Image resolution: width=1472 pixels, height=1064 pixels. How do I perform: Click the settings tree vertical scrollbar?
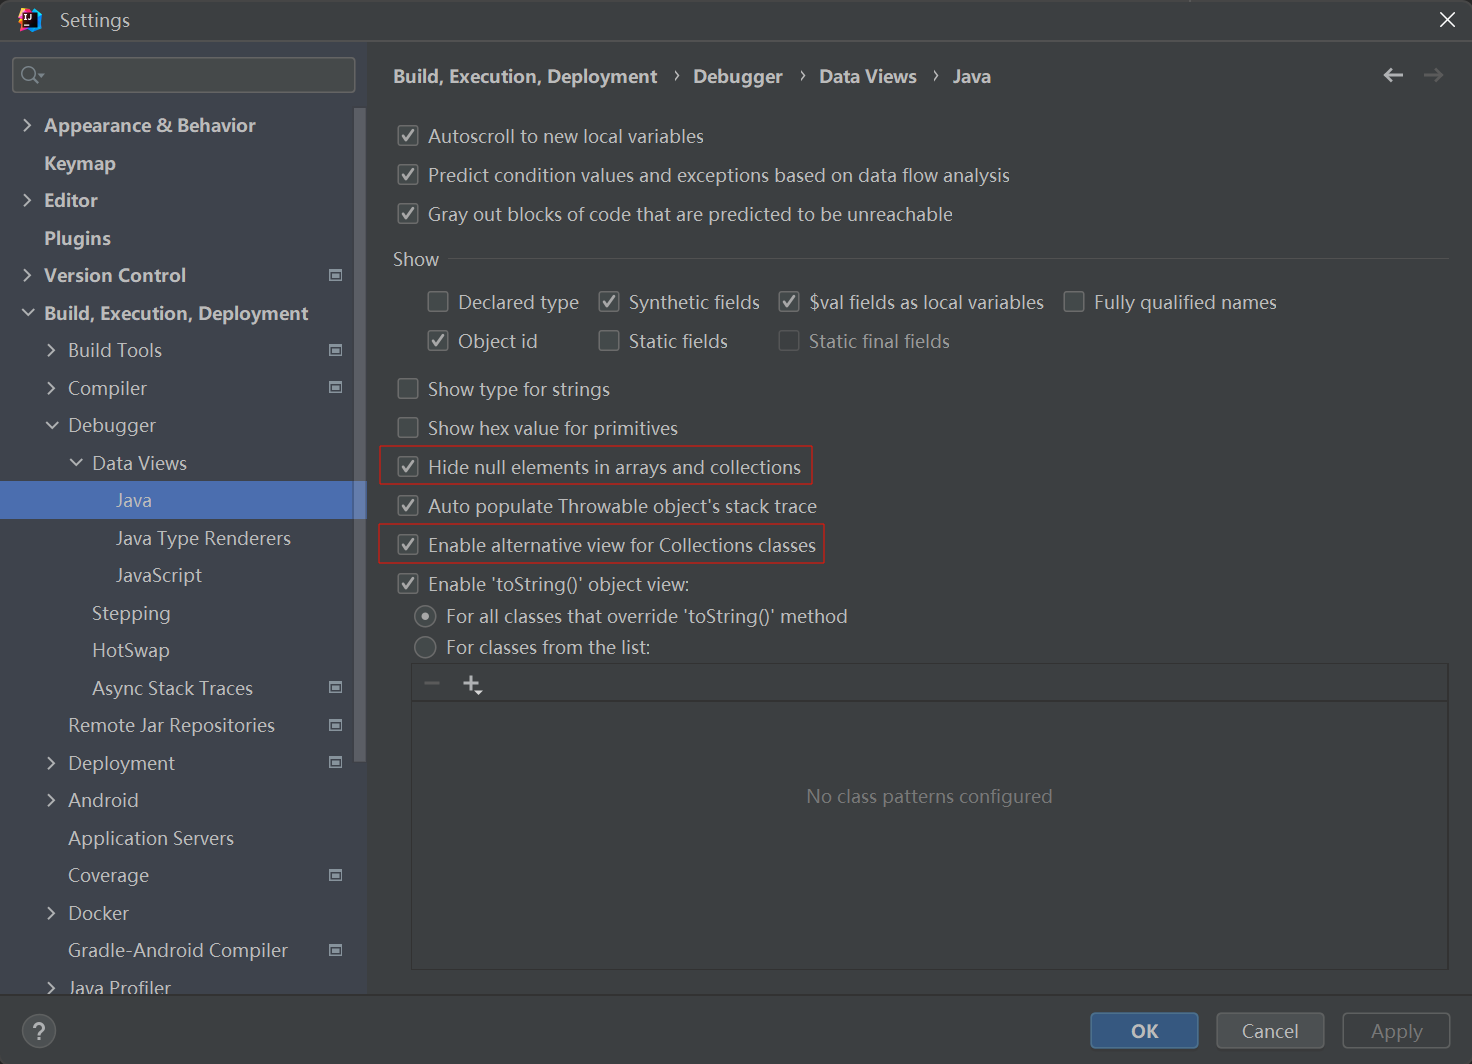[360, 435]
